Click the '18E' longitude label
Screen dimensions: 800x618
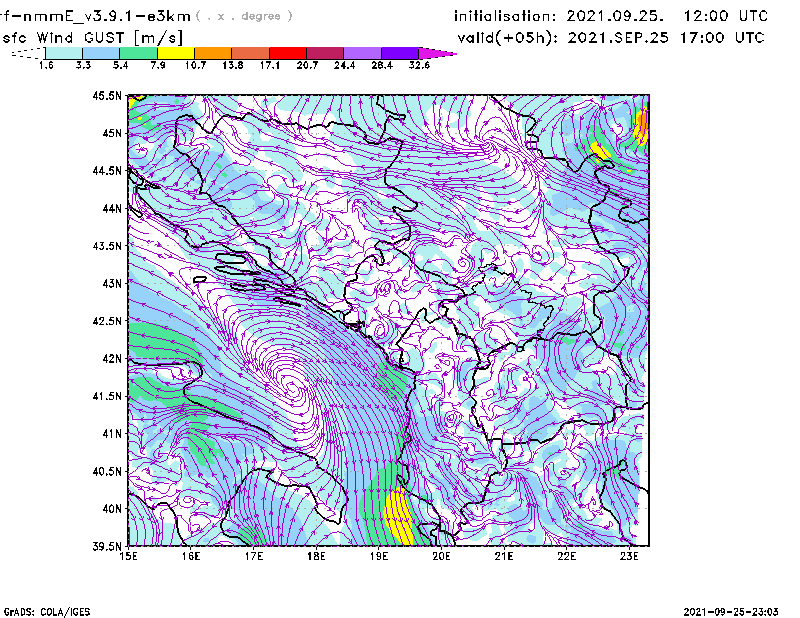pyautogui.click(x=316, y=556)
